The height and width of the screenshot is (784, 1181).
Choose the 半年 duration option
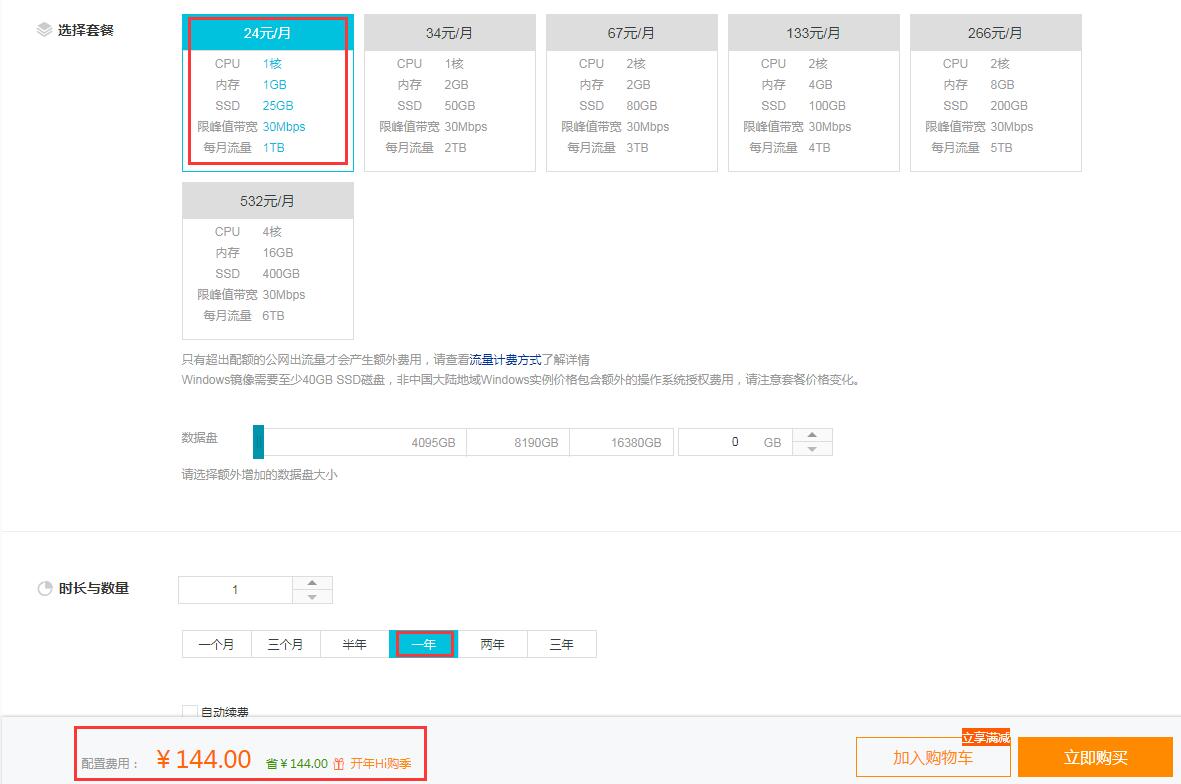tap(354, 644)
